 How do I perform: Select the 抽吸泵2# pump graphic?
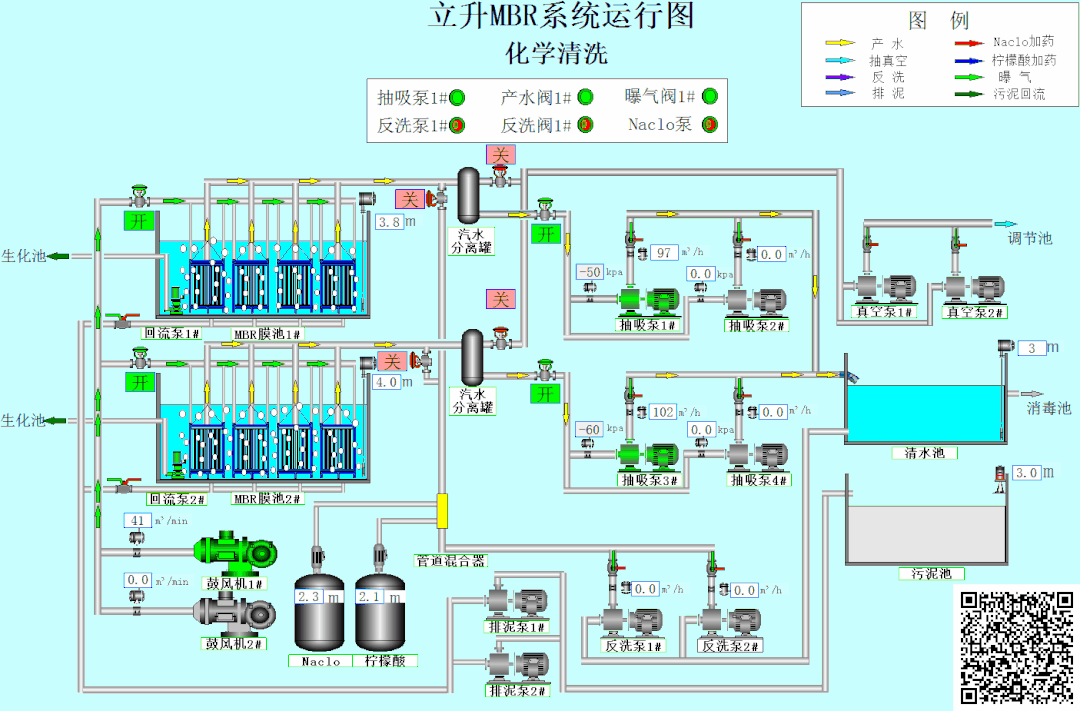[756, 301]
